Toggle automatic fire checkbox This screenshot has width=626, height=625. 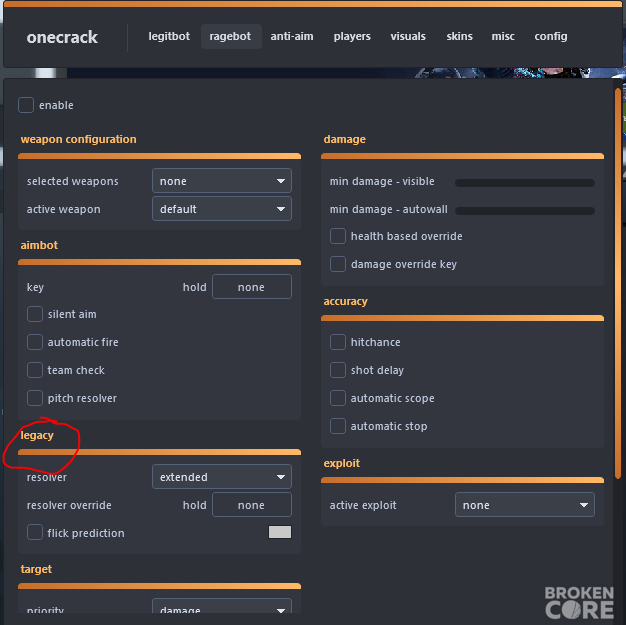[x=35, y=342]
